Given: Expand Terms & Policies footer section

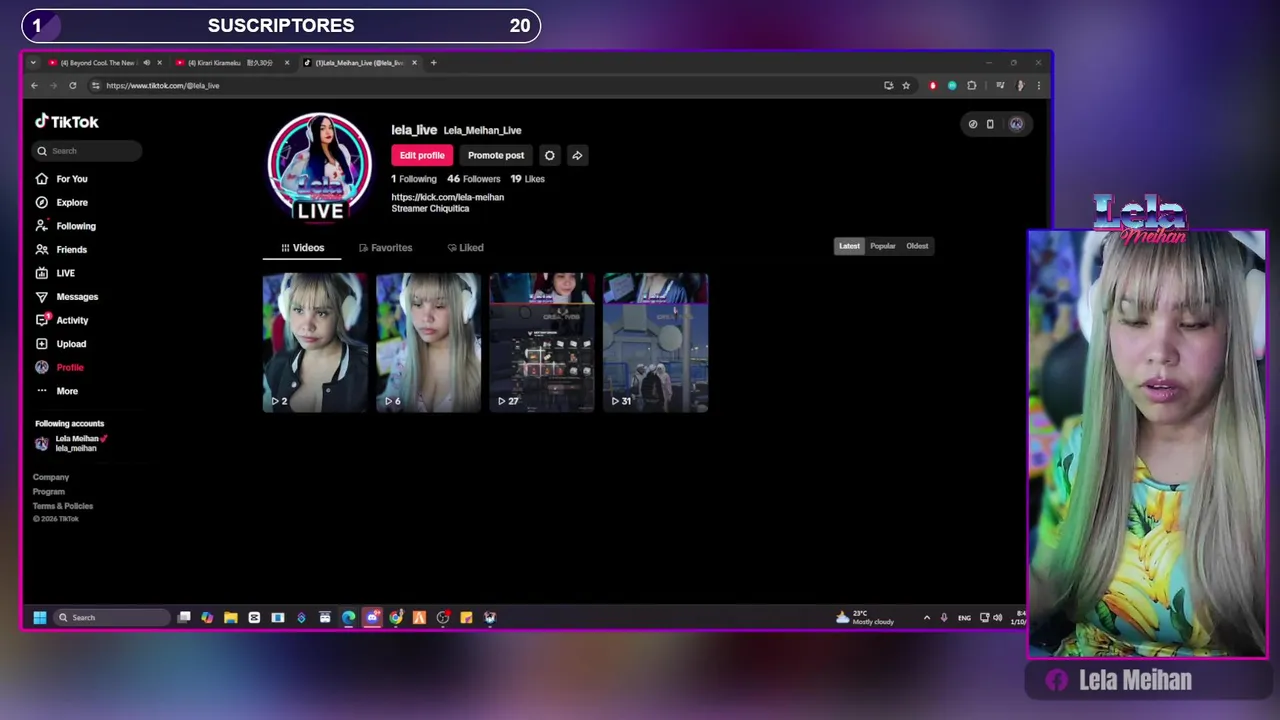Looking at the screenshot, I should click(62, 506).
